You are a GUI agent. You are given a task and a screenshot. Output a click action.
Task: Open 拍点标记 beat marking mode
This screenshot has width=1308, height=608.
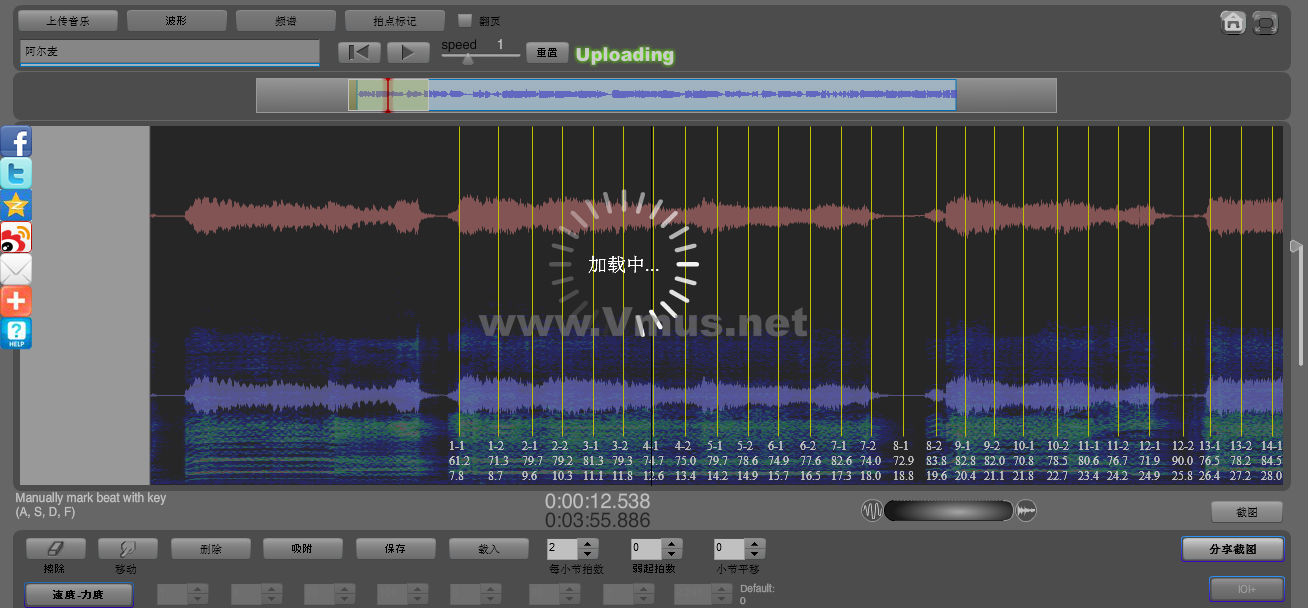[394, 21]
